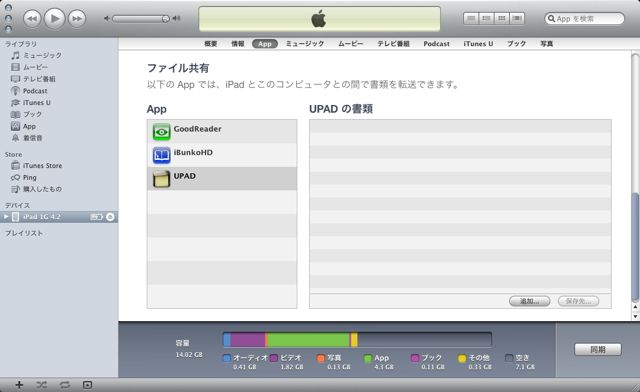This screenshot has height=392, width=640.
Task: Open the 概要 tab
Action: click(211, 44)
